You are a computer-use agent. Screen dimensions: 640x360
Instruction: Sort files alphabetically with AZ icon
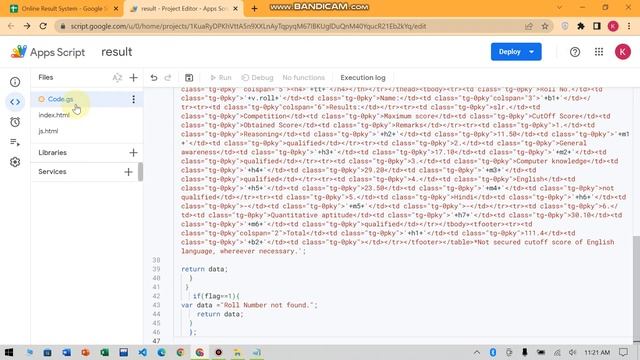tap(117, 78)
